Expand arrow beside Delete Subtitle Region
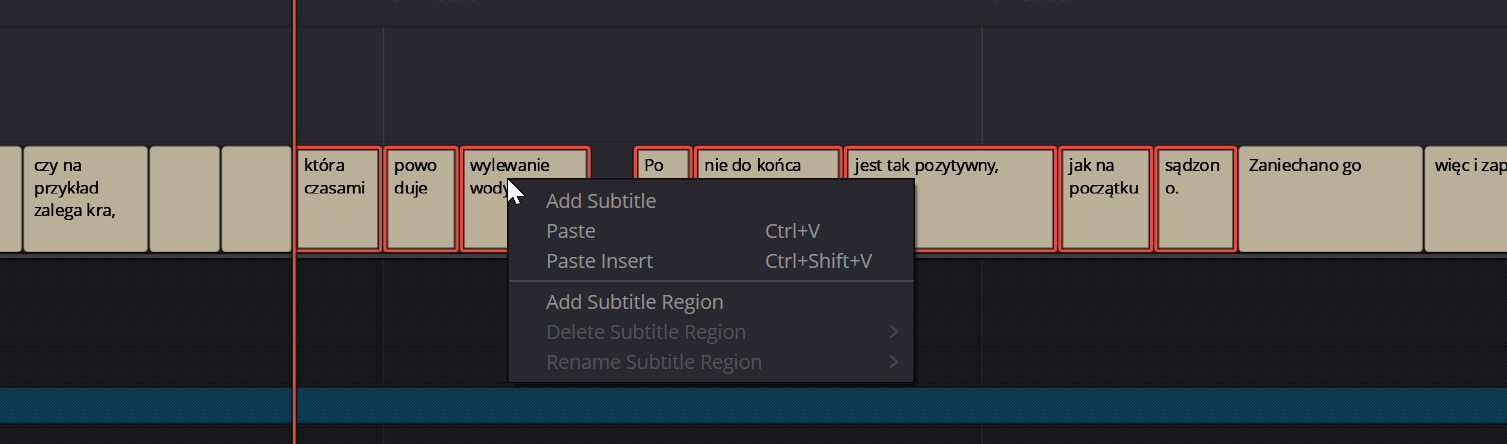The height and width of the screenshot is (444, 1507). coord(893,332)
